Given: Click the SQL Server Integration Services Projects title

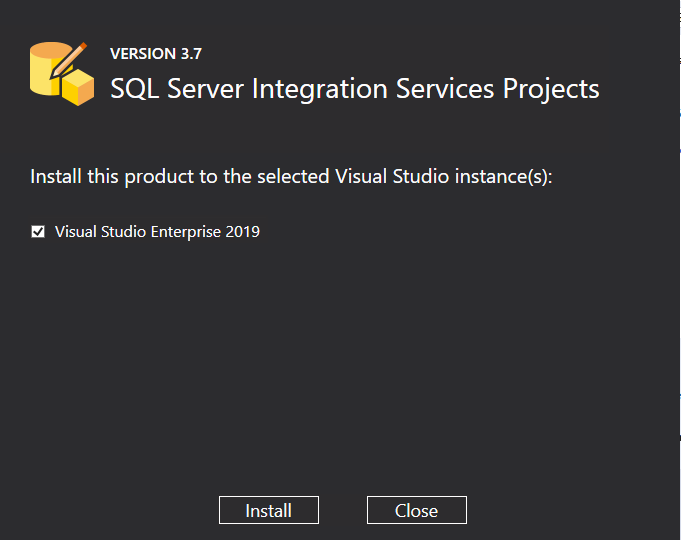Looking at the screenshot, I should tap(354, 88).
